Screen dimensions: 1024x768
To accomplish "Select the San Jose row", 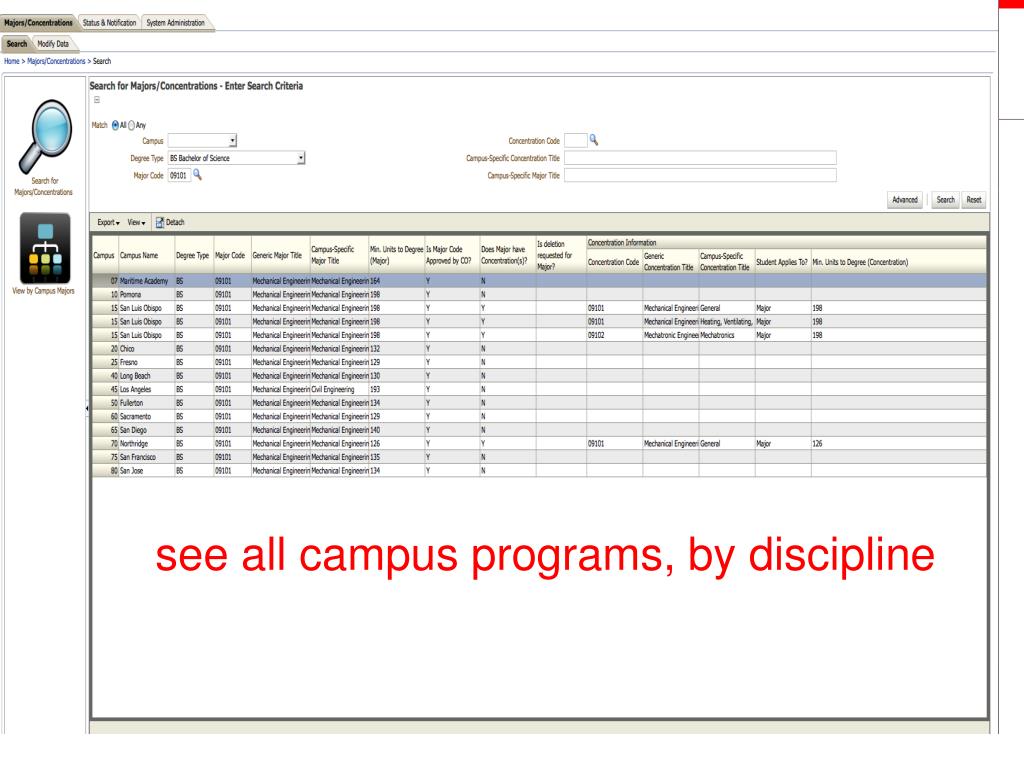I will [x=539, y=470].
